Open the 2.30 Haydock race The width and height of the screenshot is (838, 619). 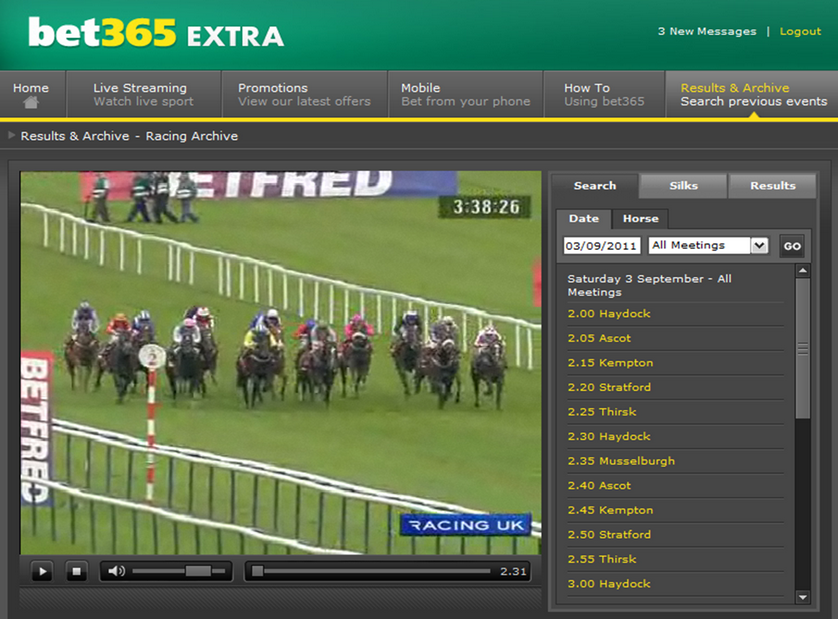[x=609, y=437]
